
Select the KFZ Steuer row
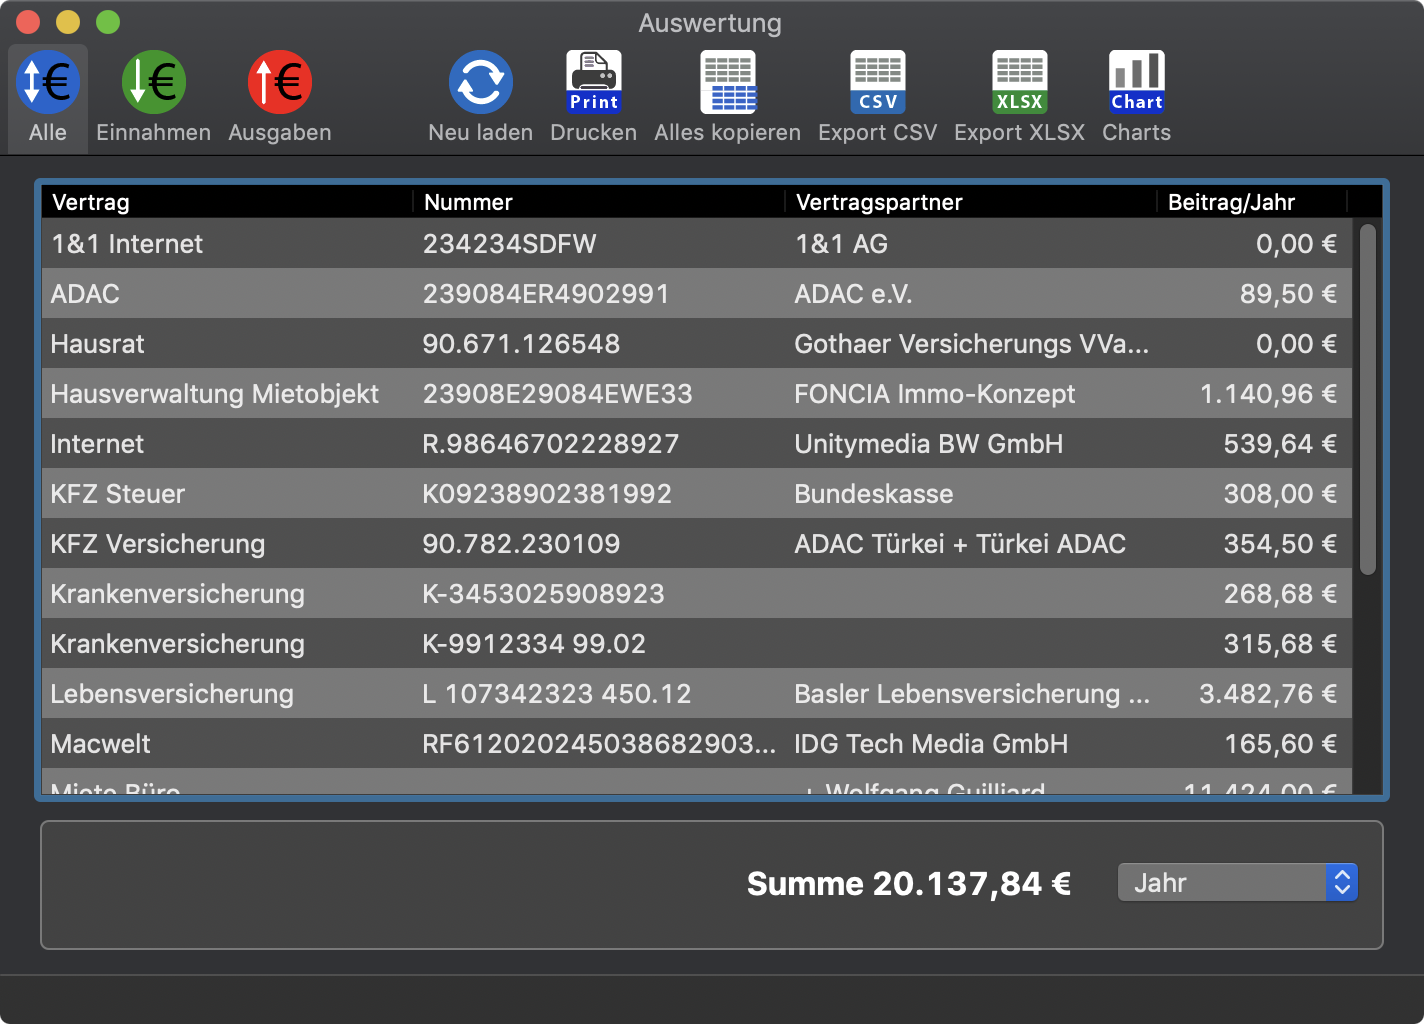click(x=697, y=494)
